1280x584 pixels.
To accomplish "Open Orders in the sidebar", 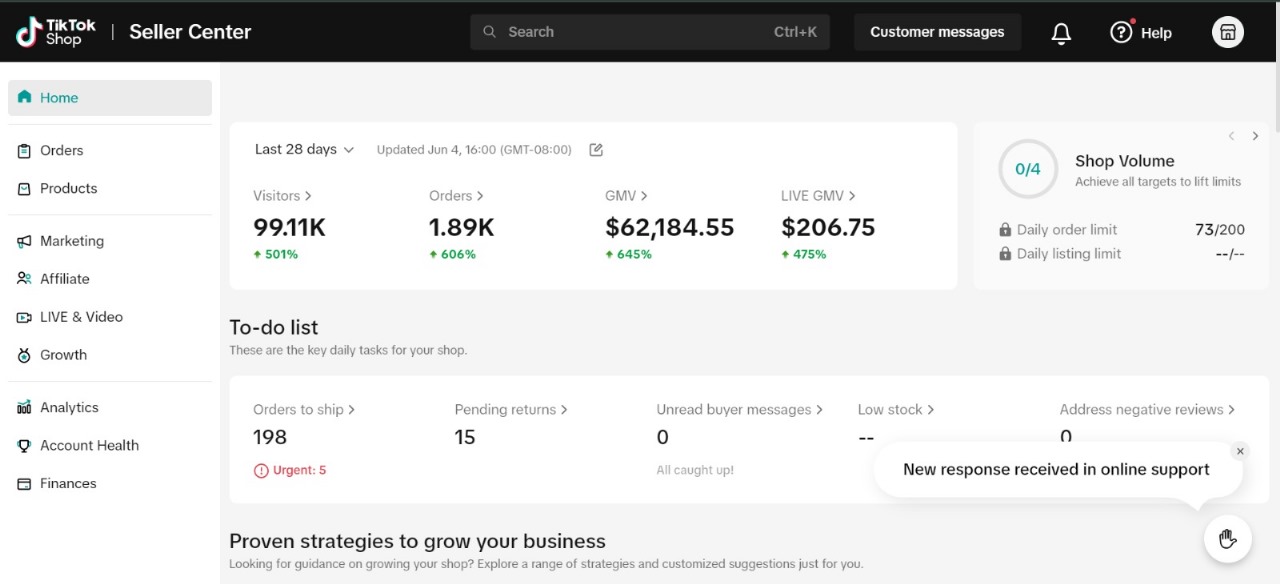I will 61,151.
